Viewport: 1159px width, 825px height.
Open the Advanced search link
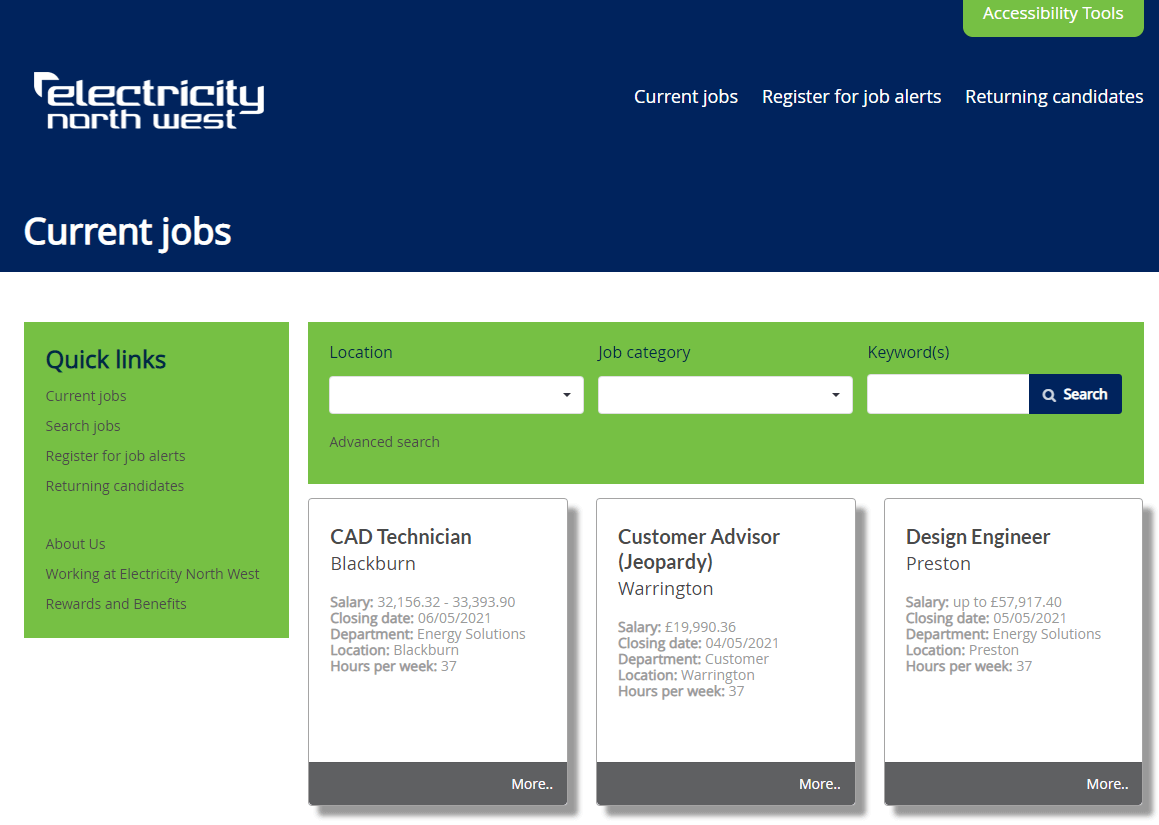tap(384, 442)
